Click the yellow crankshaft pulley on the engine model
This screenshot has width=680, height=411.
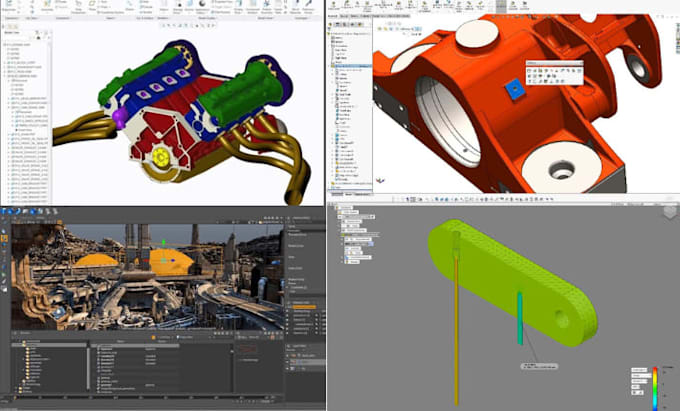tap(160, 157)
